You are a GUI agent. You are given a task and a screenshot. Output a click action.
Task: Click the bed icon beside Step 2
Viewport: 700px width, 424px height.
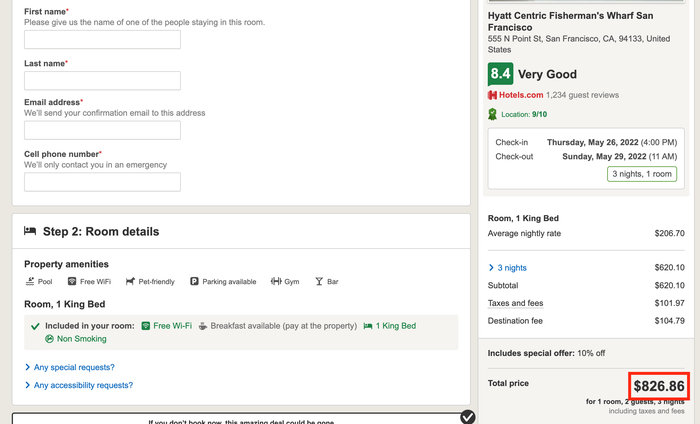(30, 231)
